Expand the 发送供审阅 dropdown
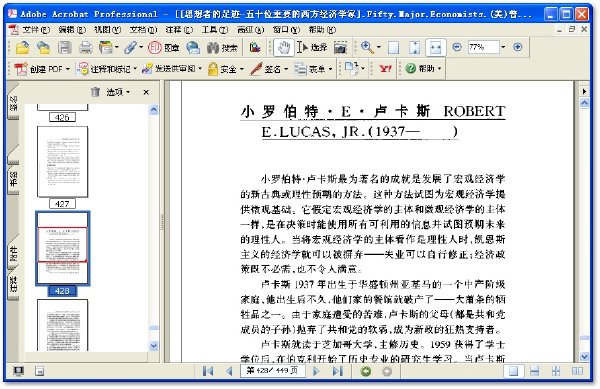This screenshot has width=600, height=389. point(199,69)
